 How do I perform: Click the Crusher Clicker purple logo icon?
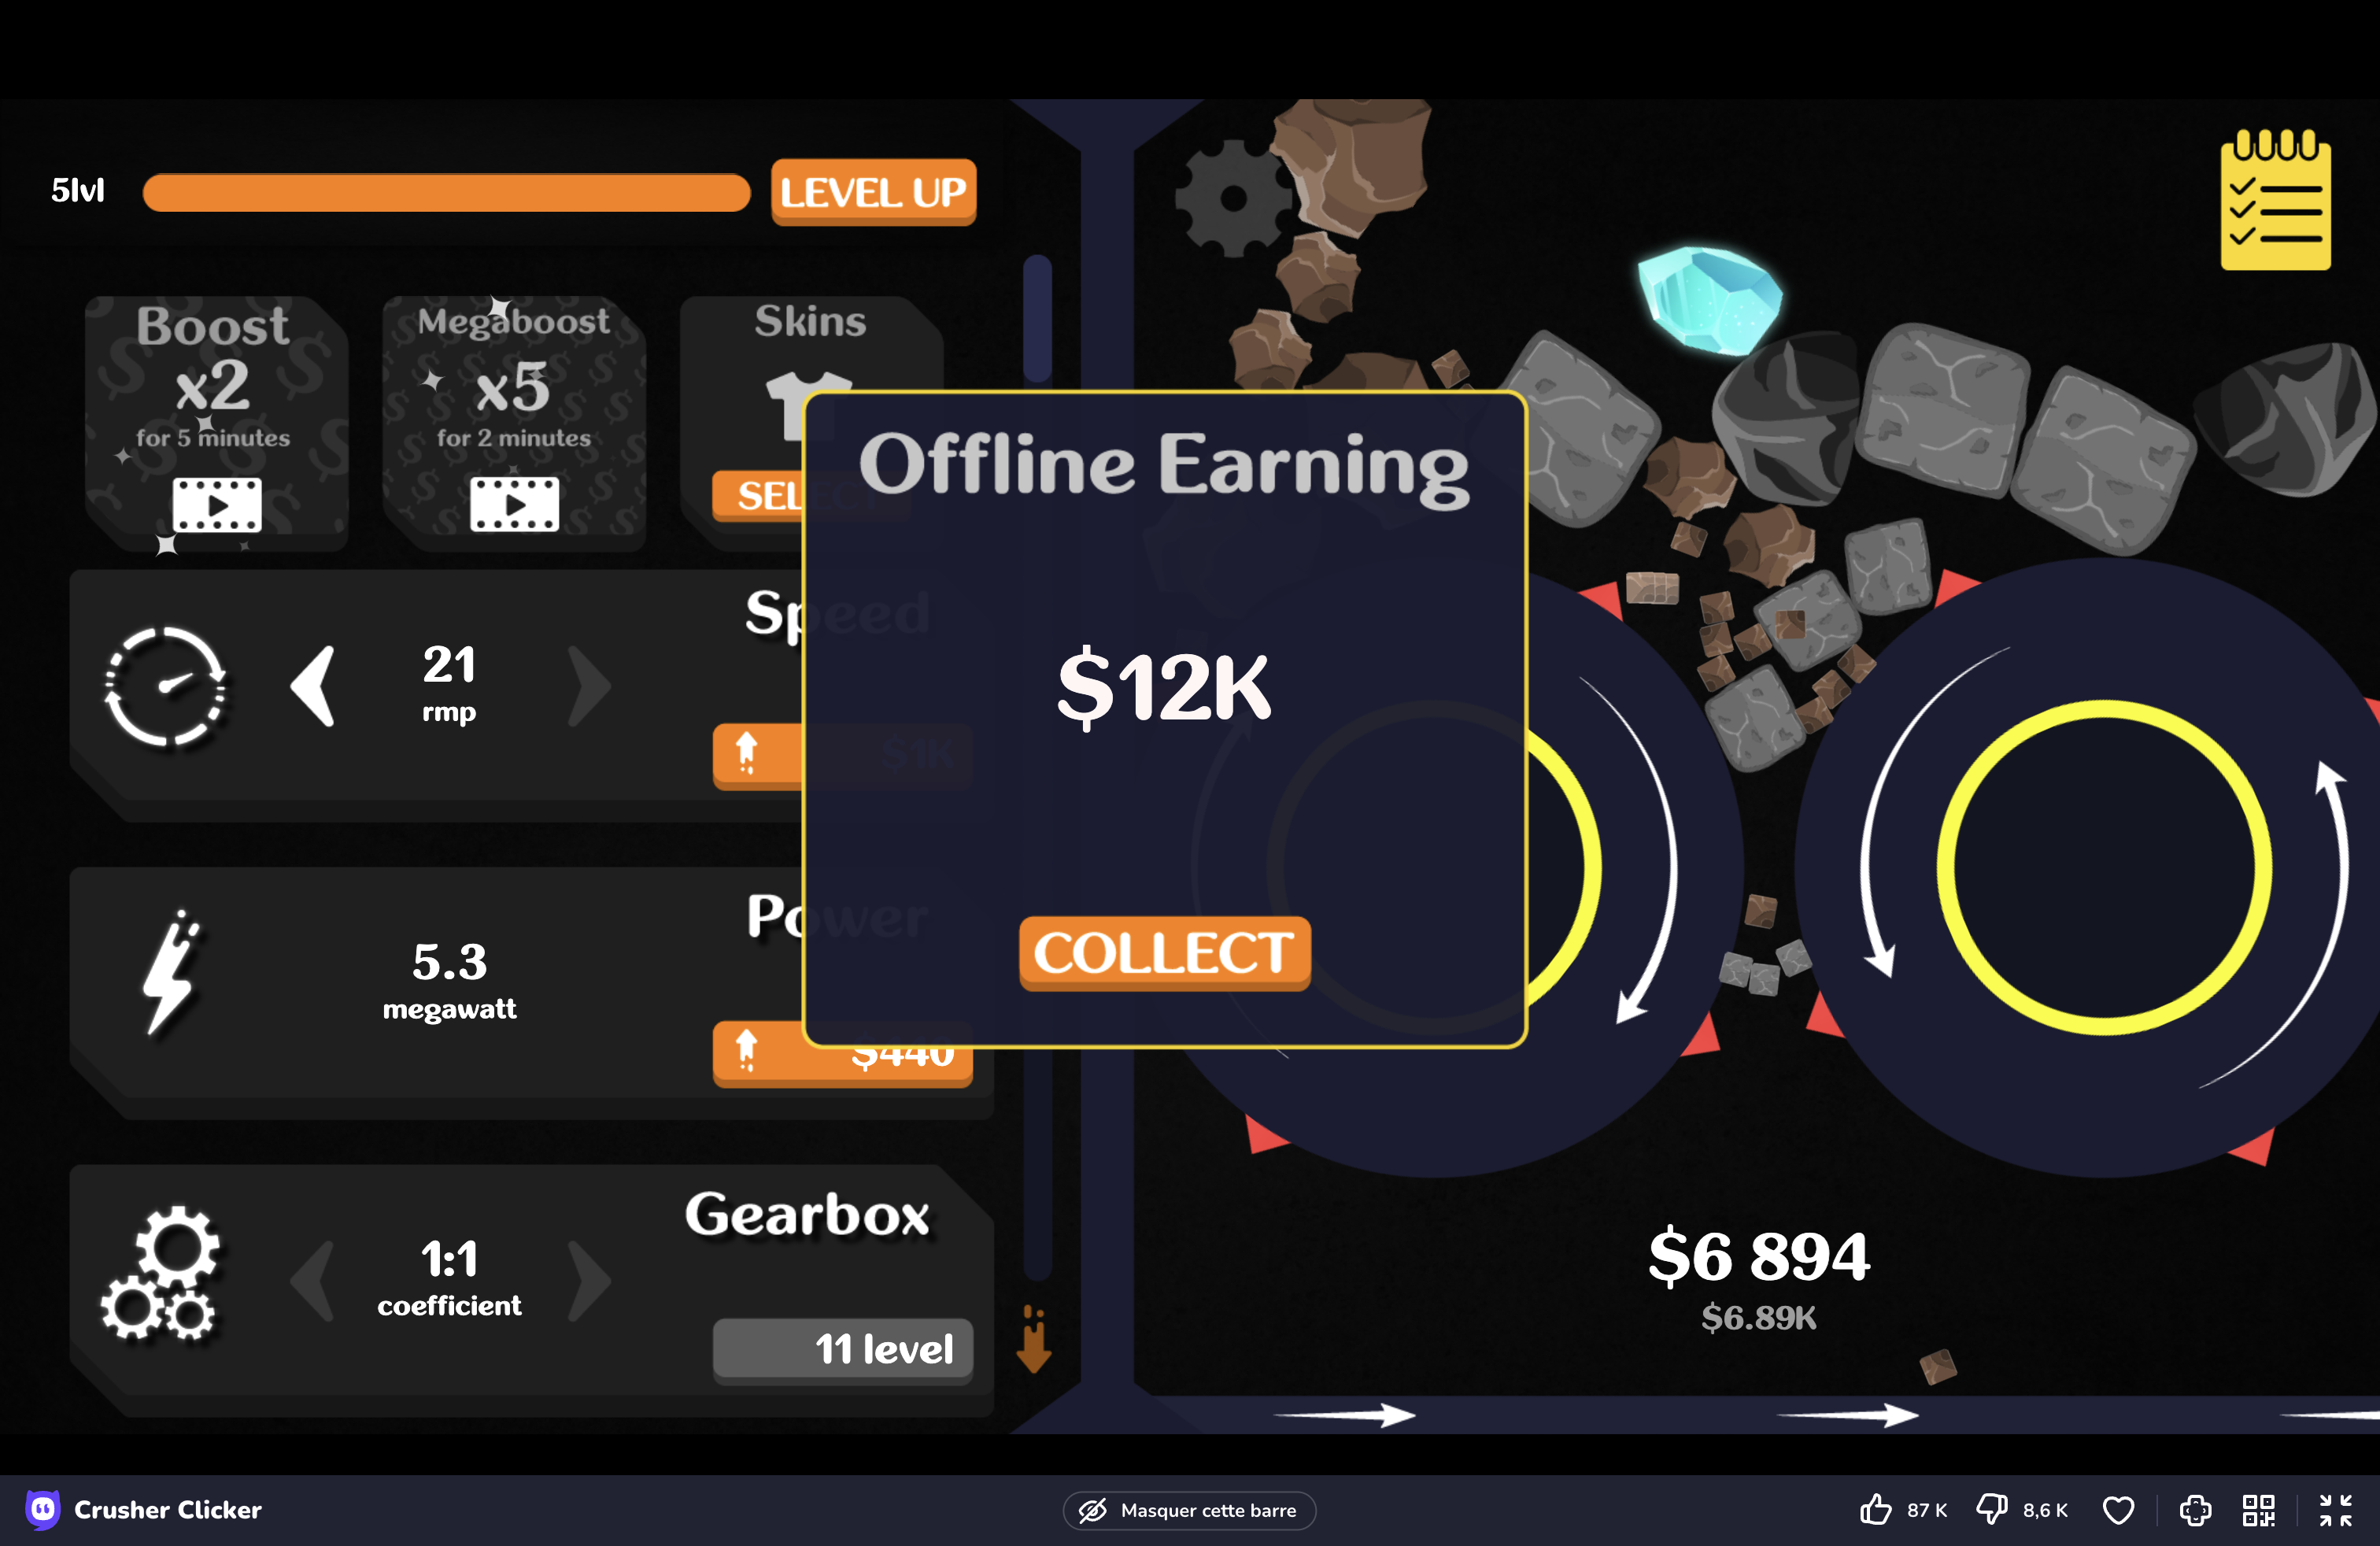(x=42, y=1509)
